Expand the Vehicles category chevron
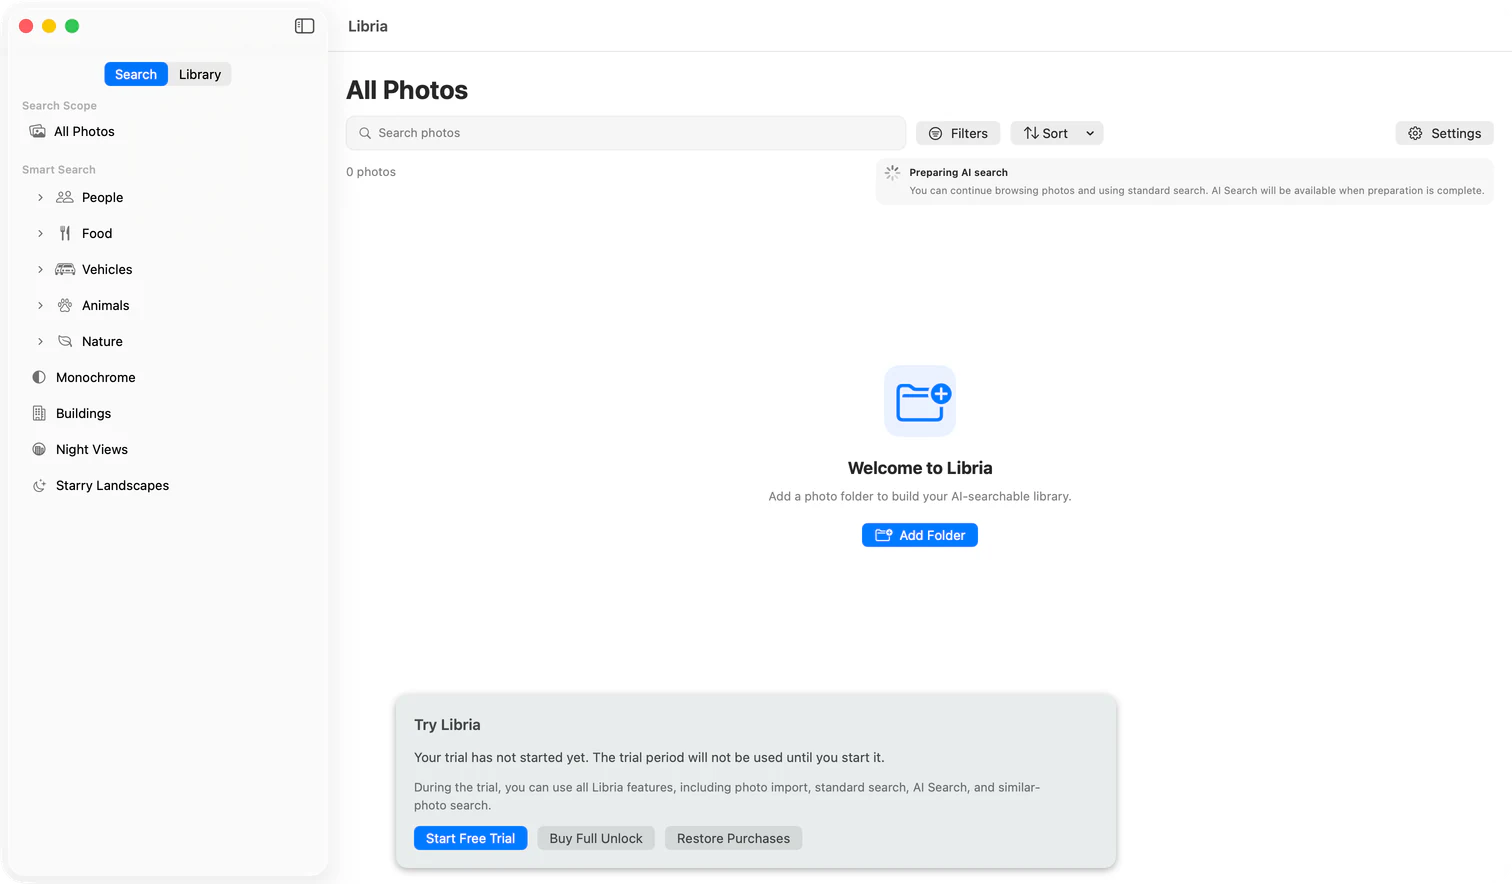The height and width of the screenshot is (884, 1512). click(40, 269)
